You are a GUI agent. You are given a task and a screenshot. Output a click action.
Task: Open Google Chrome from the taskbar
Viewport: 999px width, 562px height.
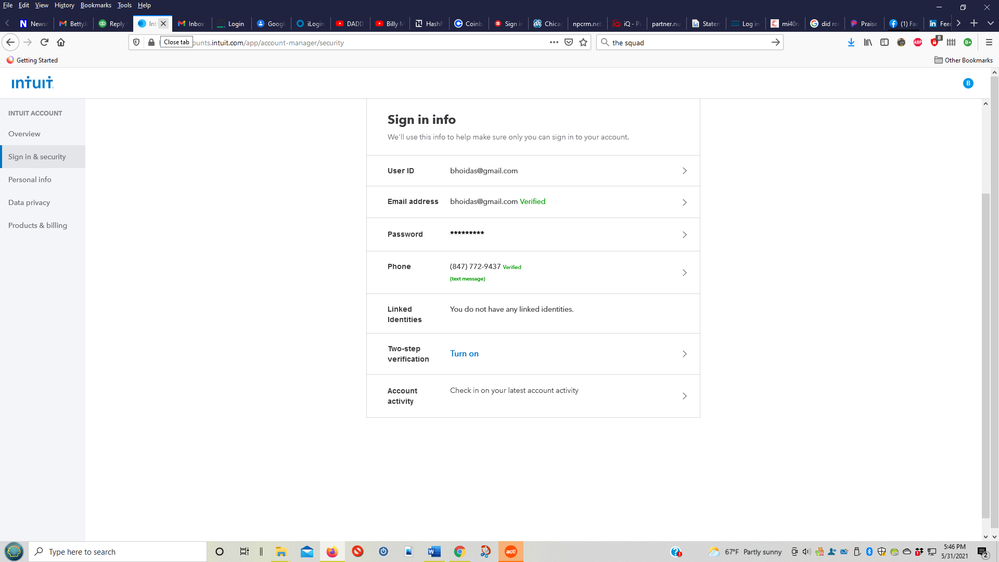pyautogui.click(x=459, y=552)
